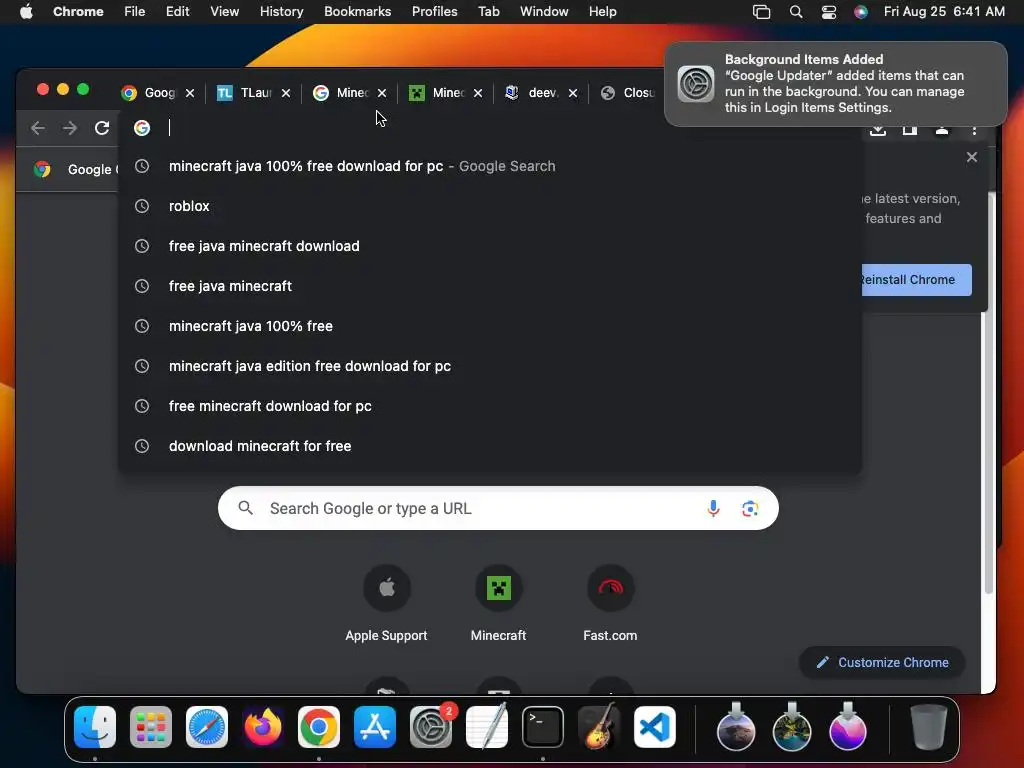
Task: Select 'minecraft java 100% free download for pc' suggestion
Action: coord(490,166)
